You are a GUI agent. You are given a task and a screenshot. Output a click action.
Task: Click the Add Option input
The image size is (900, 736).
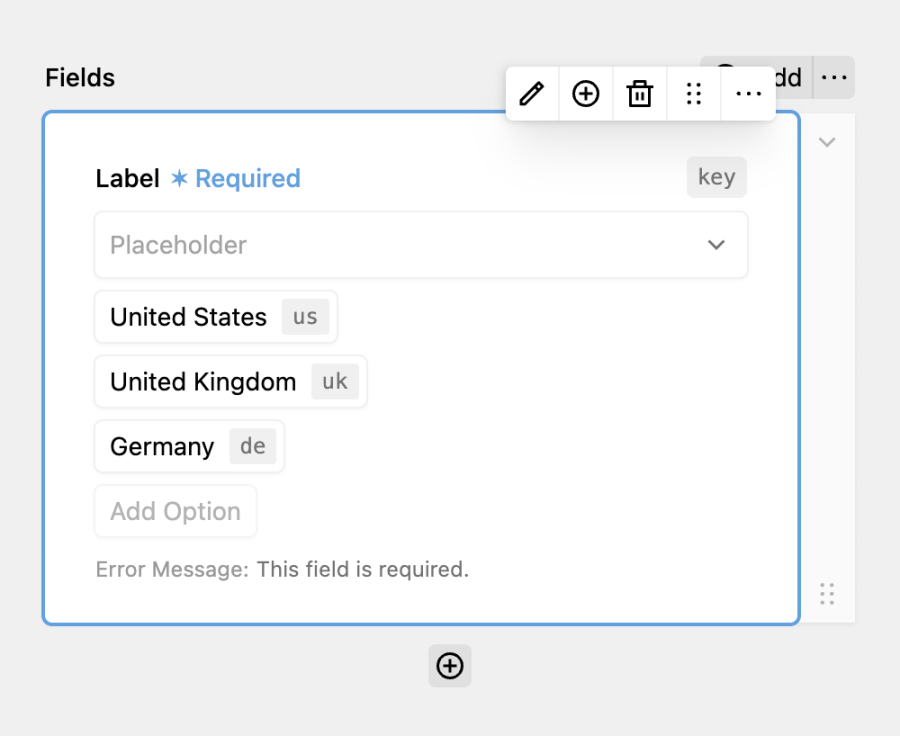[x=175, y=512]
